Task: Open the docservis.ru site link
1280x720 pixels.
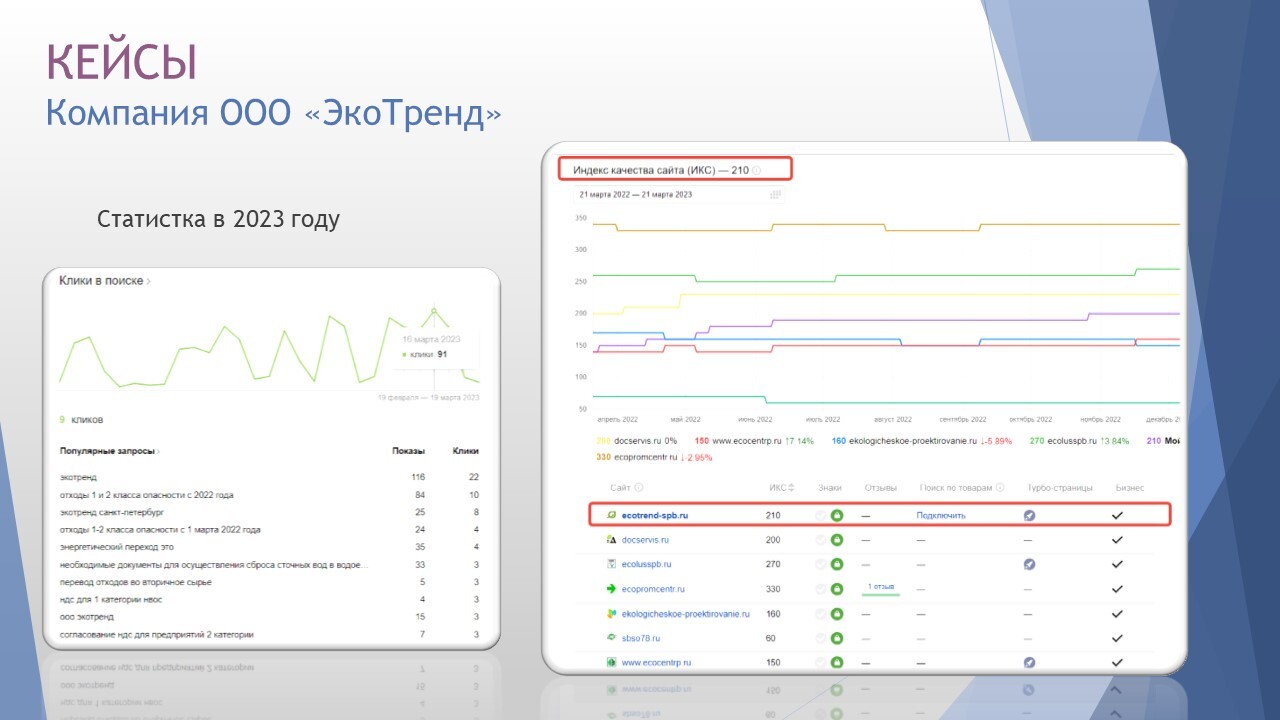Action: (x=645, y=540)
